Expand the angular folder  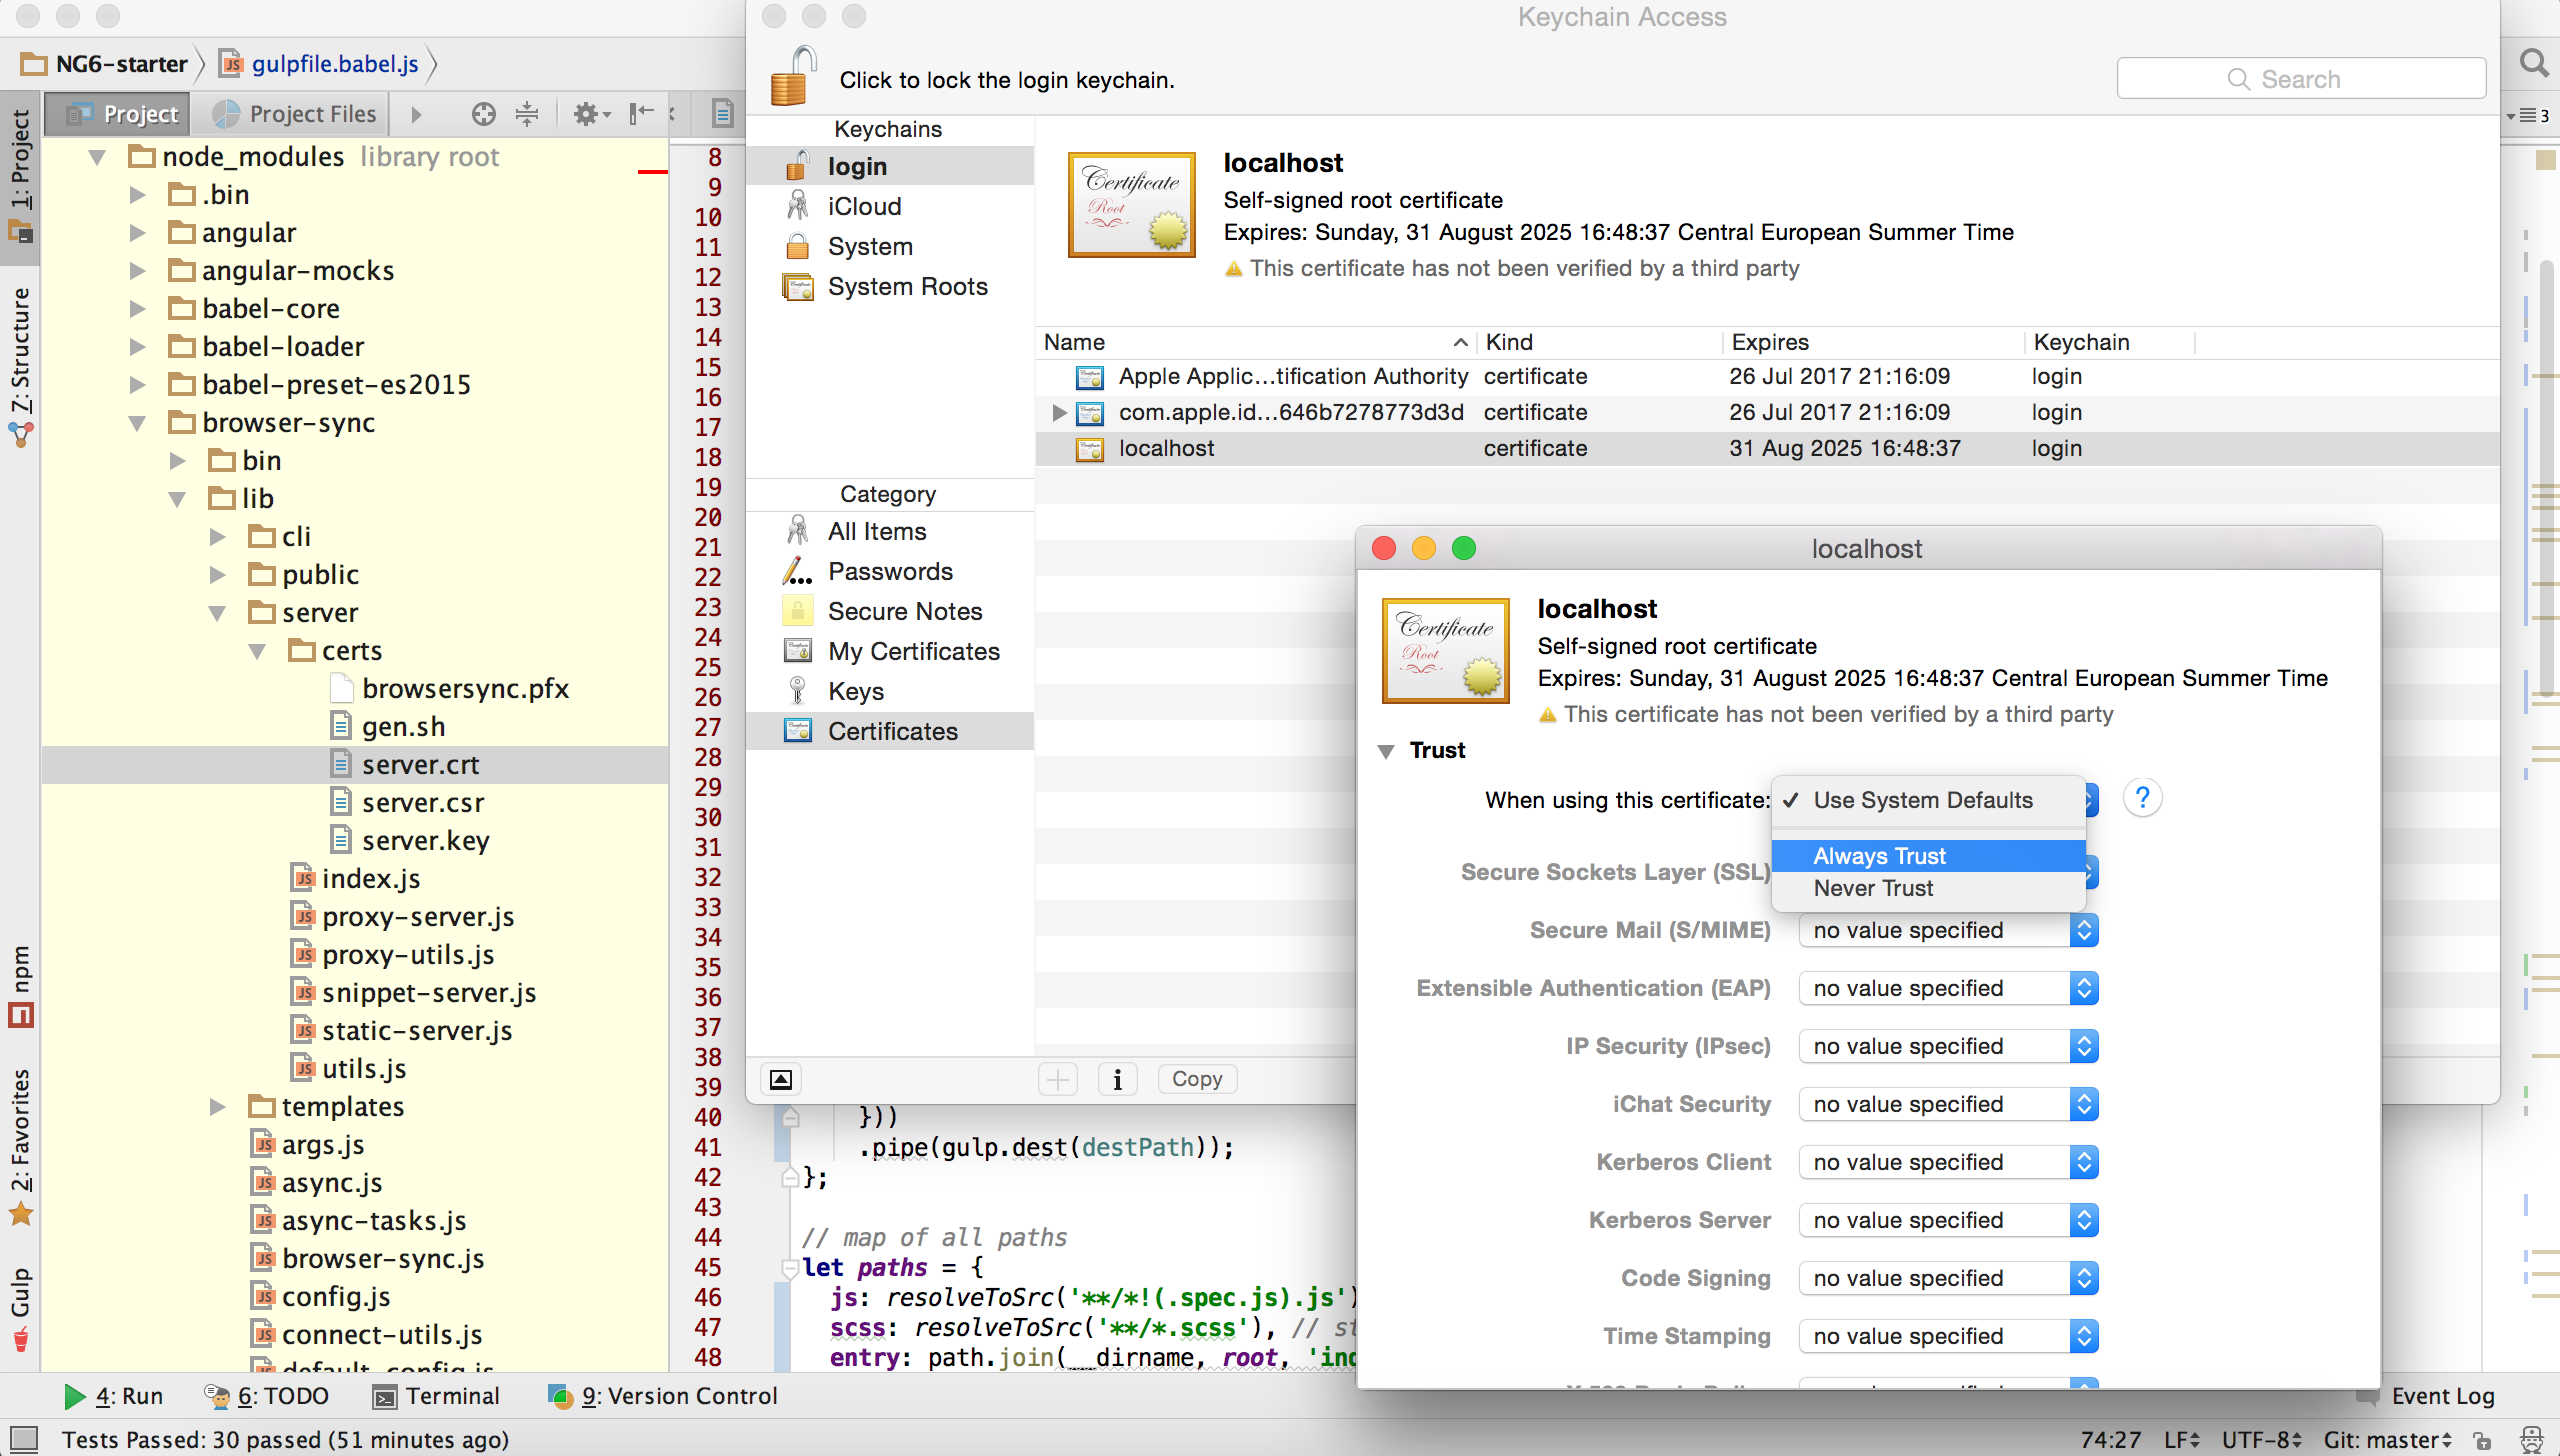pyautogui.click(x=137, y=233)
